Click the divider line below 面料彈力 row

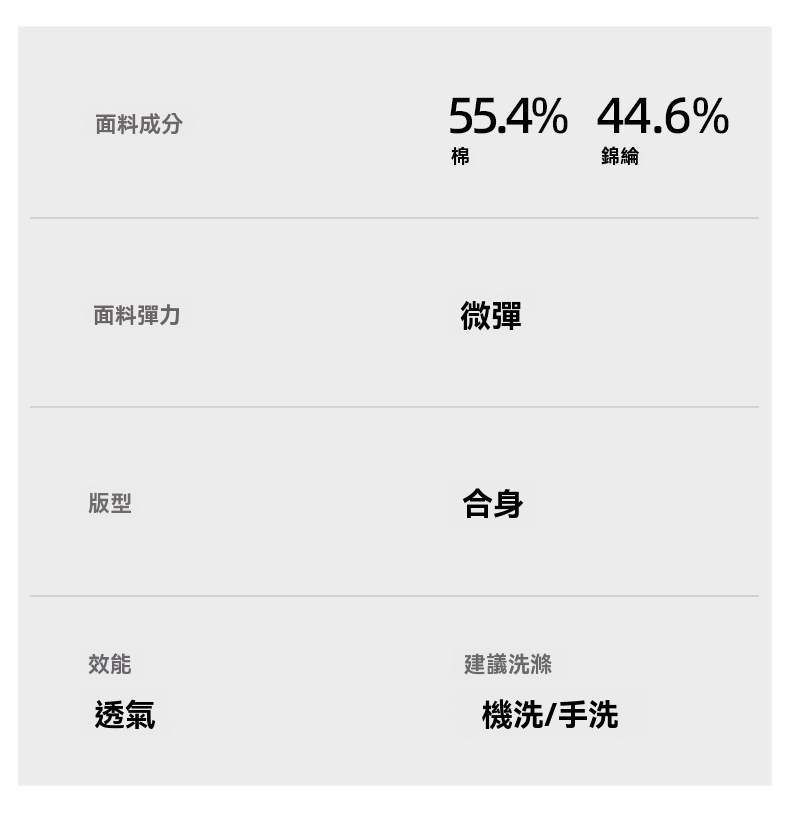point(394,407)
